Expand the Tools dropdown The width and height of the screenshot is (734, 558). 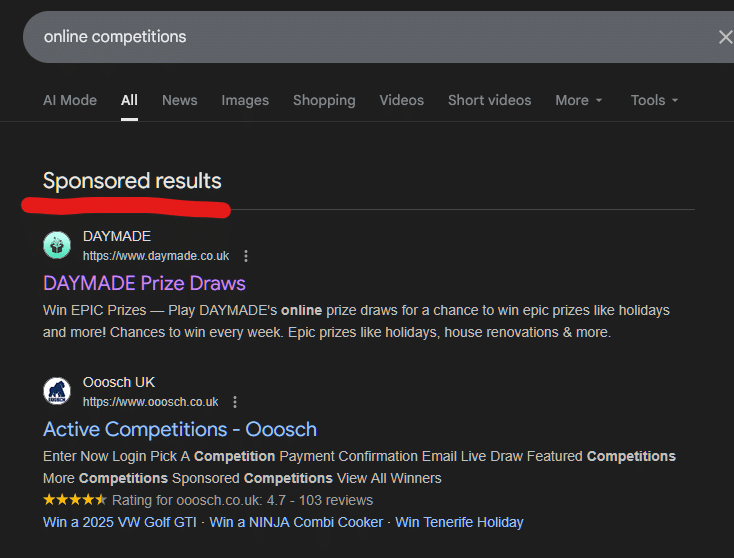pos(654,100)
